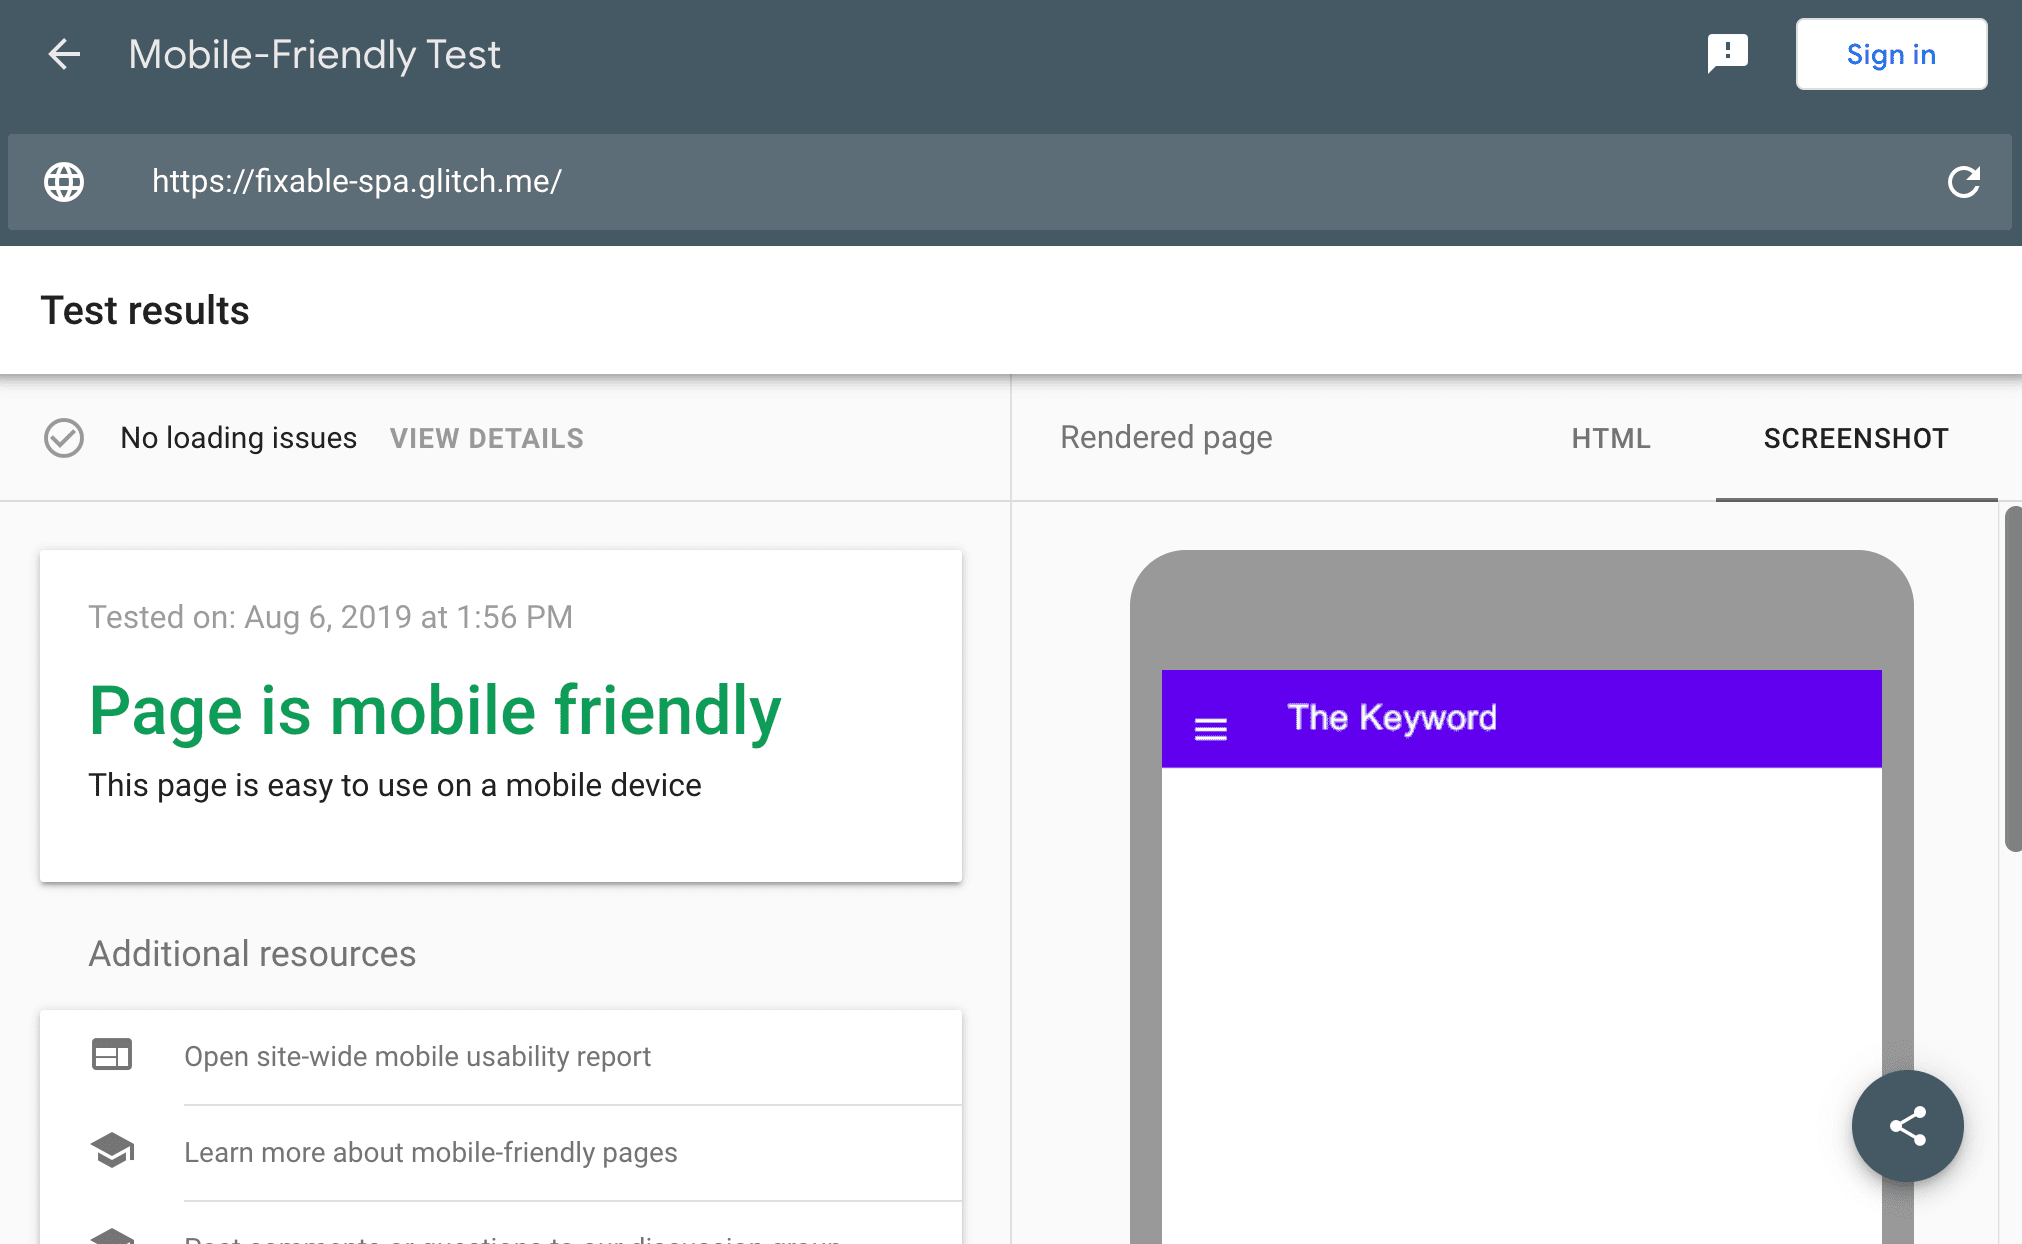Click VIEW DETAILS link for loading issues

click(x=487, y=438)
